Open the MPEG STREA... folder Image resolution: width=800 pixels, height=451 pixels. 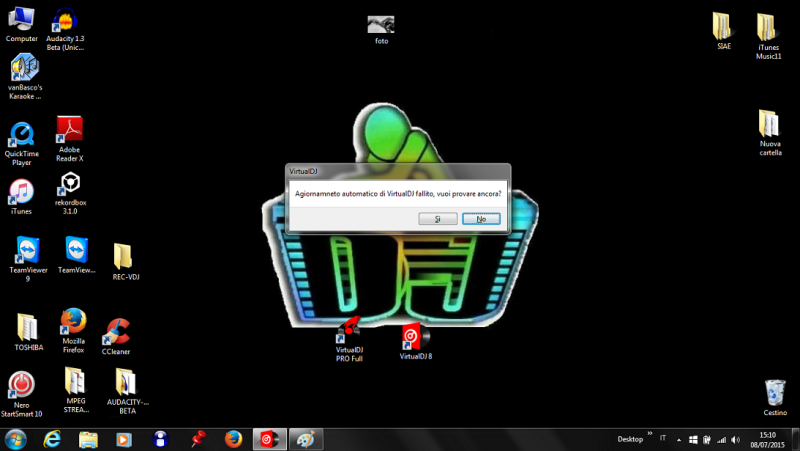point(76,390)
